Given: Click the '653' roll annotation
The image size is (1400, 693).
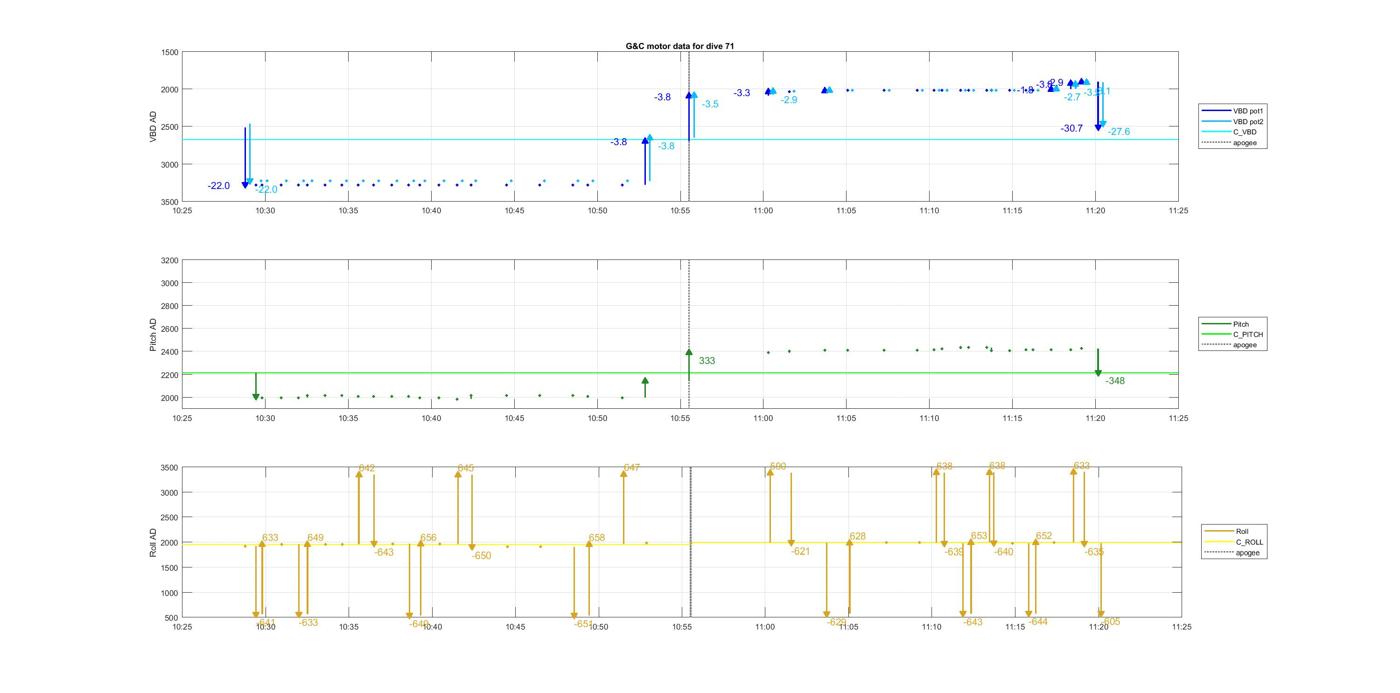Looking at the screenshot, I should coord(979,537).
